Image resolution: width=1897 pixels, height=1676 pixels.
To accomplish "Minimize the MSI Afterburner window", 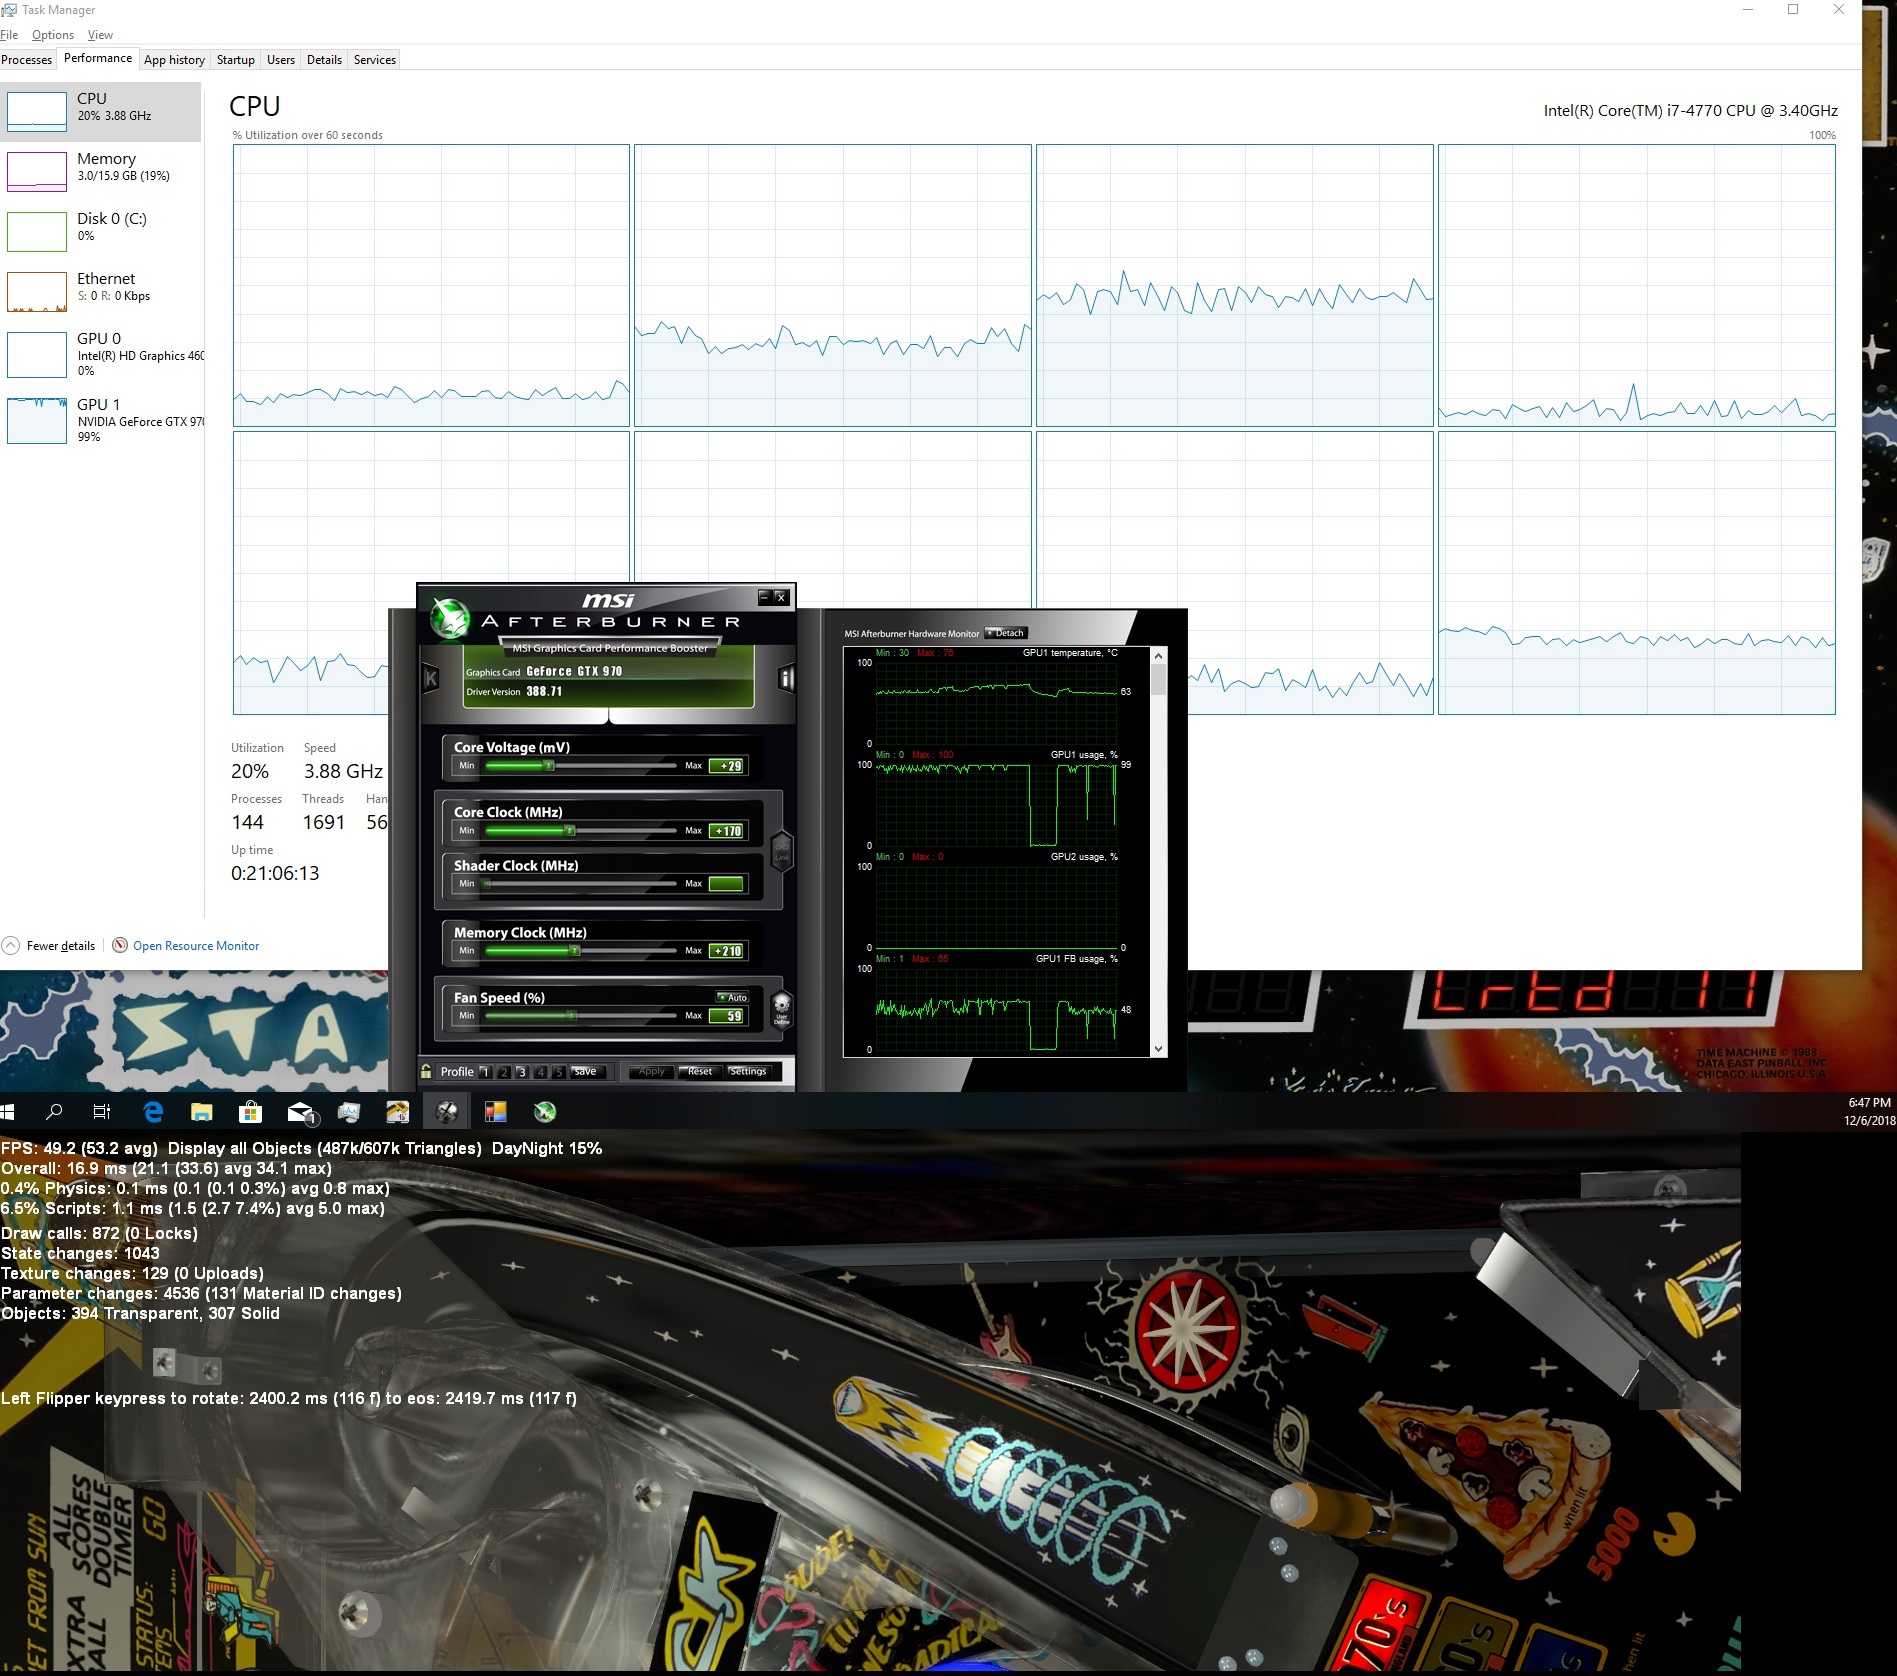I will (765, 597).
